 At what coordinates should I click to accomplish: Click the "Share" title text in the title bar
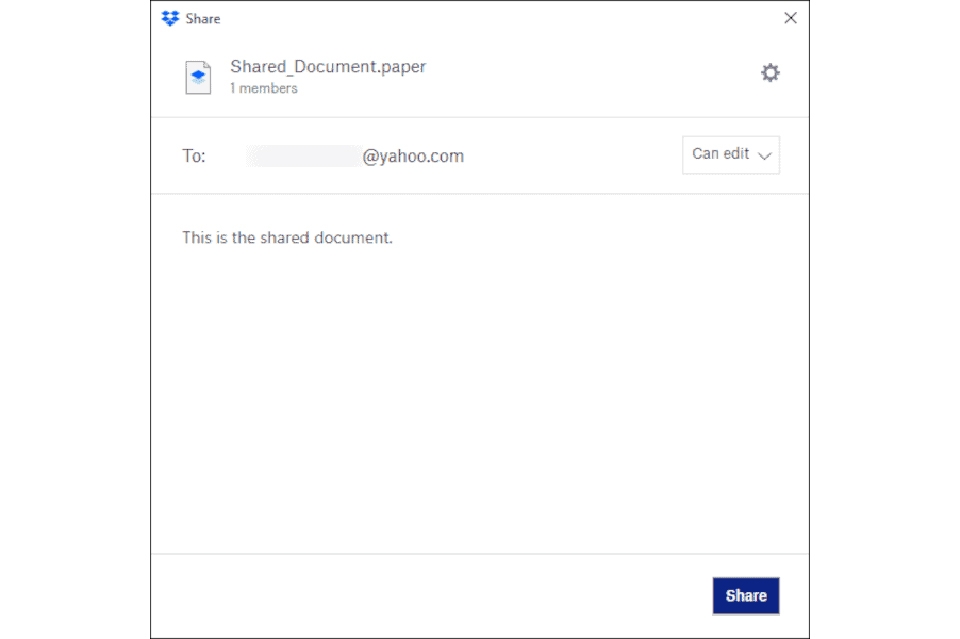pyautogui.click(x=203, y=19)
